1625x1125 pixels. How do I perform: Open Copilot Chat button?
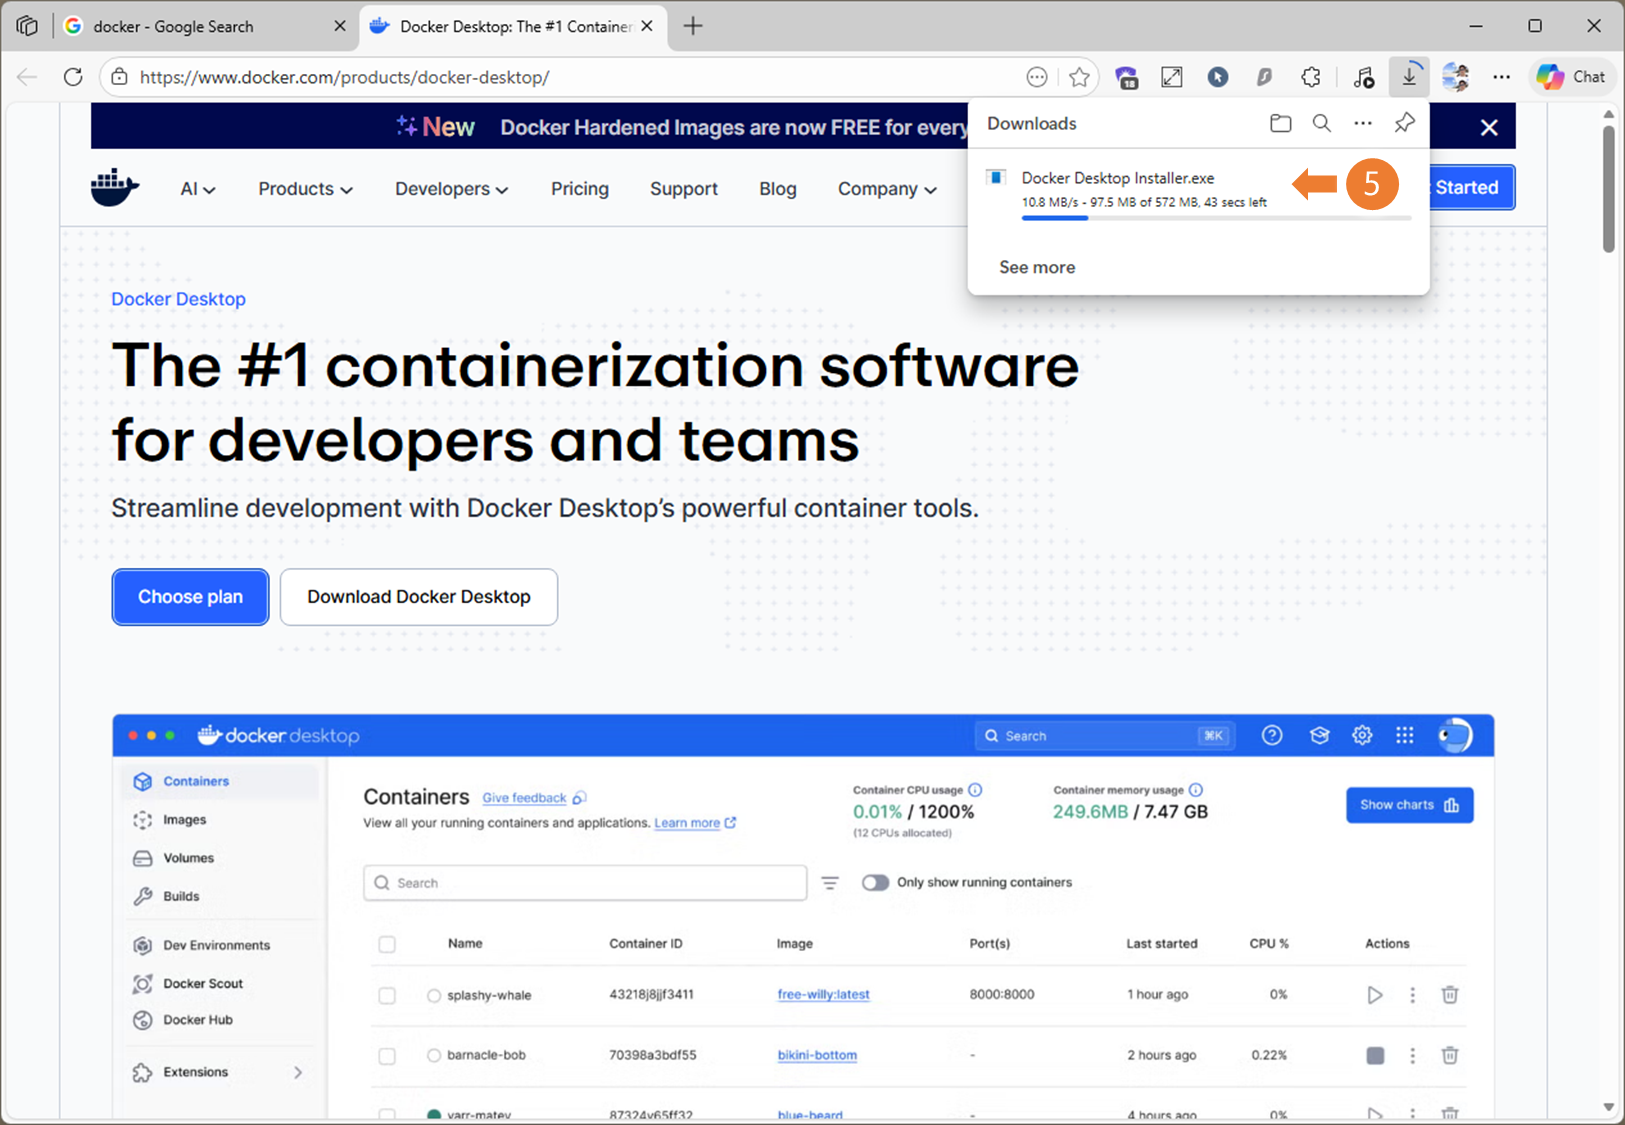(1572, 77)
